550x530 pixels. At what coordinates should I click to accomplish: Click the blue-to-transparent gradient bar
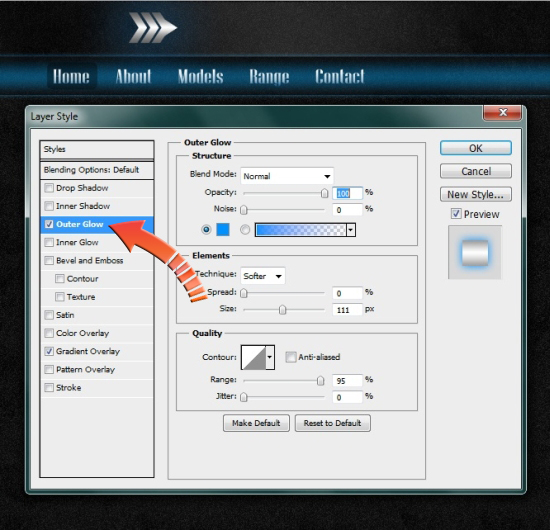point(301,230)
